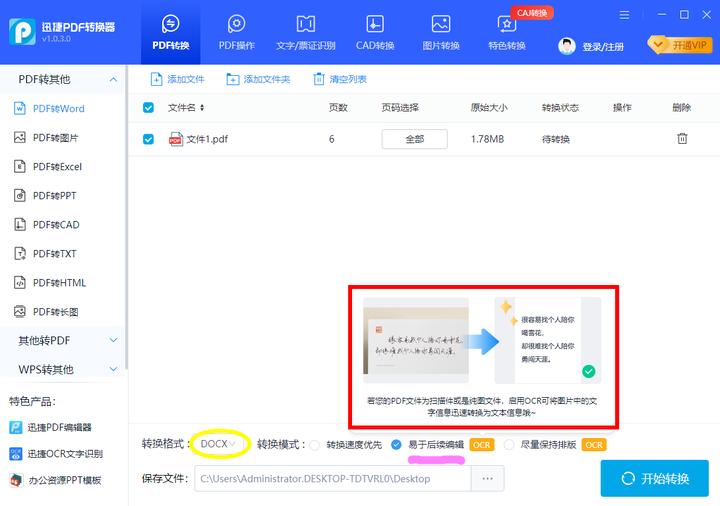
Task: Click the OCR badge beside 易于后续编辑
Action: coord(482,445)
